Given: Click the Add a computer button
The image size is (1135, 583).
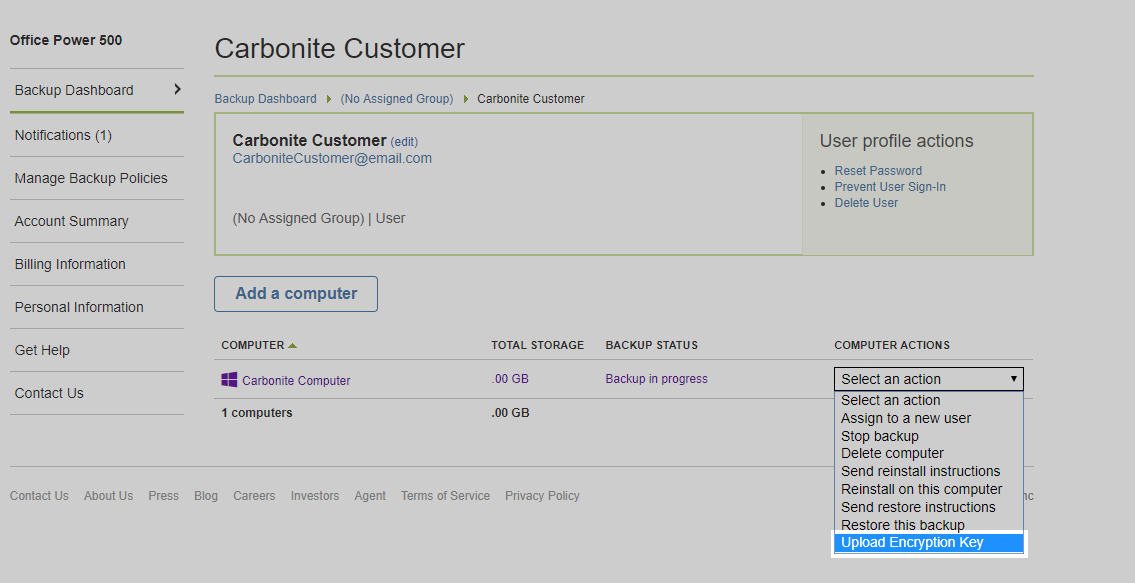Looking at the screenshot, I should pos(296,294).
